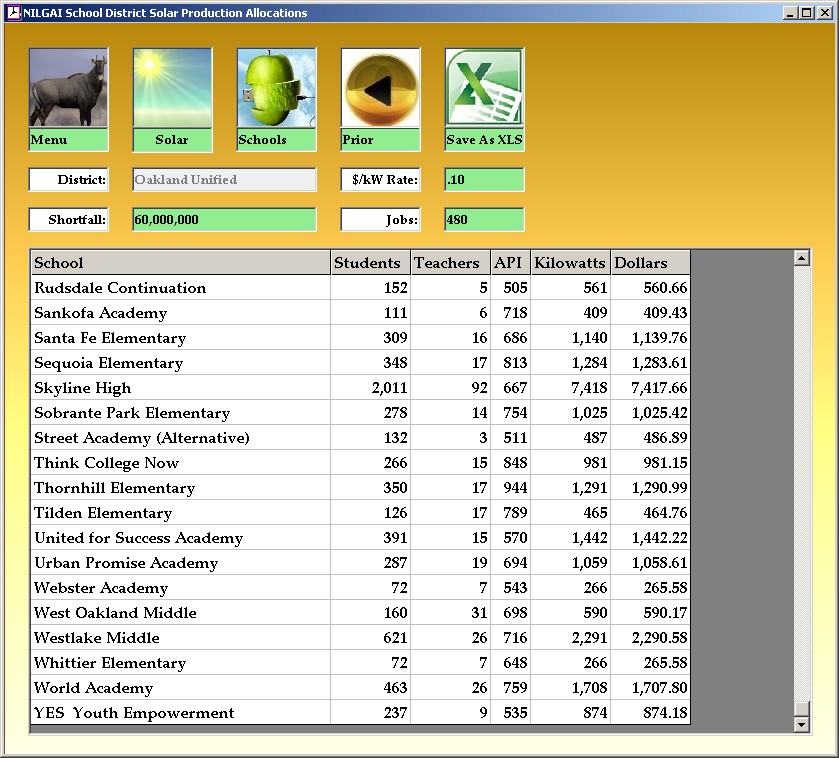Click the vertical scrollbar thumb
Viewport: 839px width, 758px height.
click(801, 709)
